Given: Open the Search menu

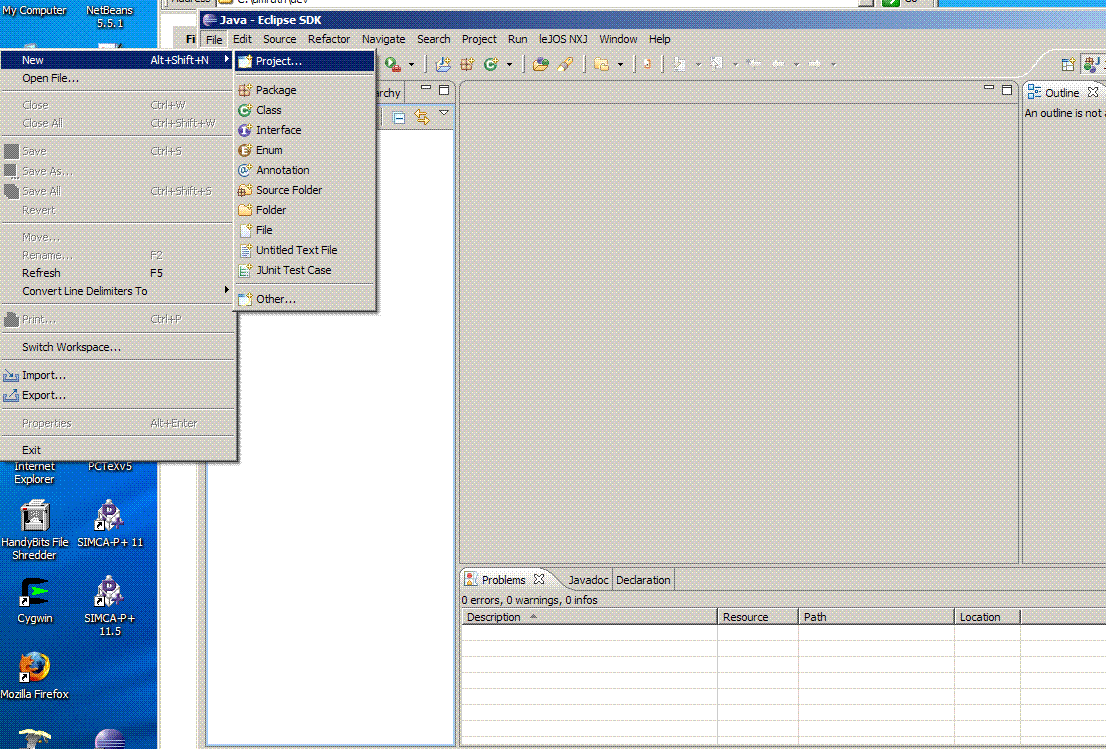Looking at the screenshot, I should point(434,39).
